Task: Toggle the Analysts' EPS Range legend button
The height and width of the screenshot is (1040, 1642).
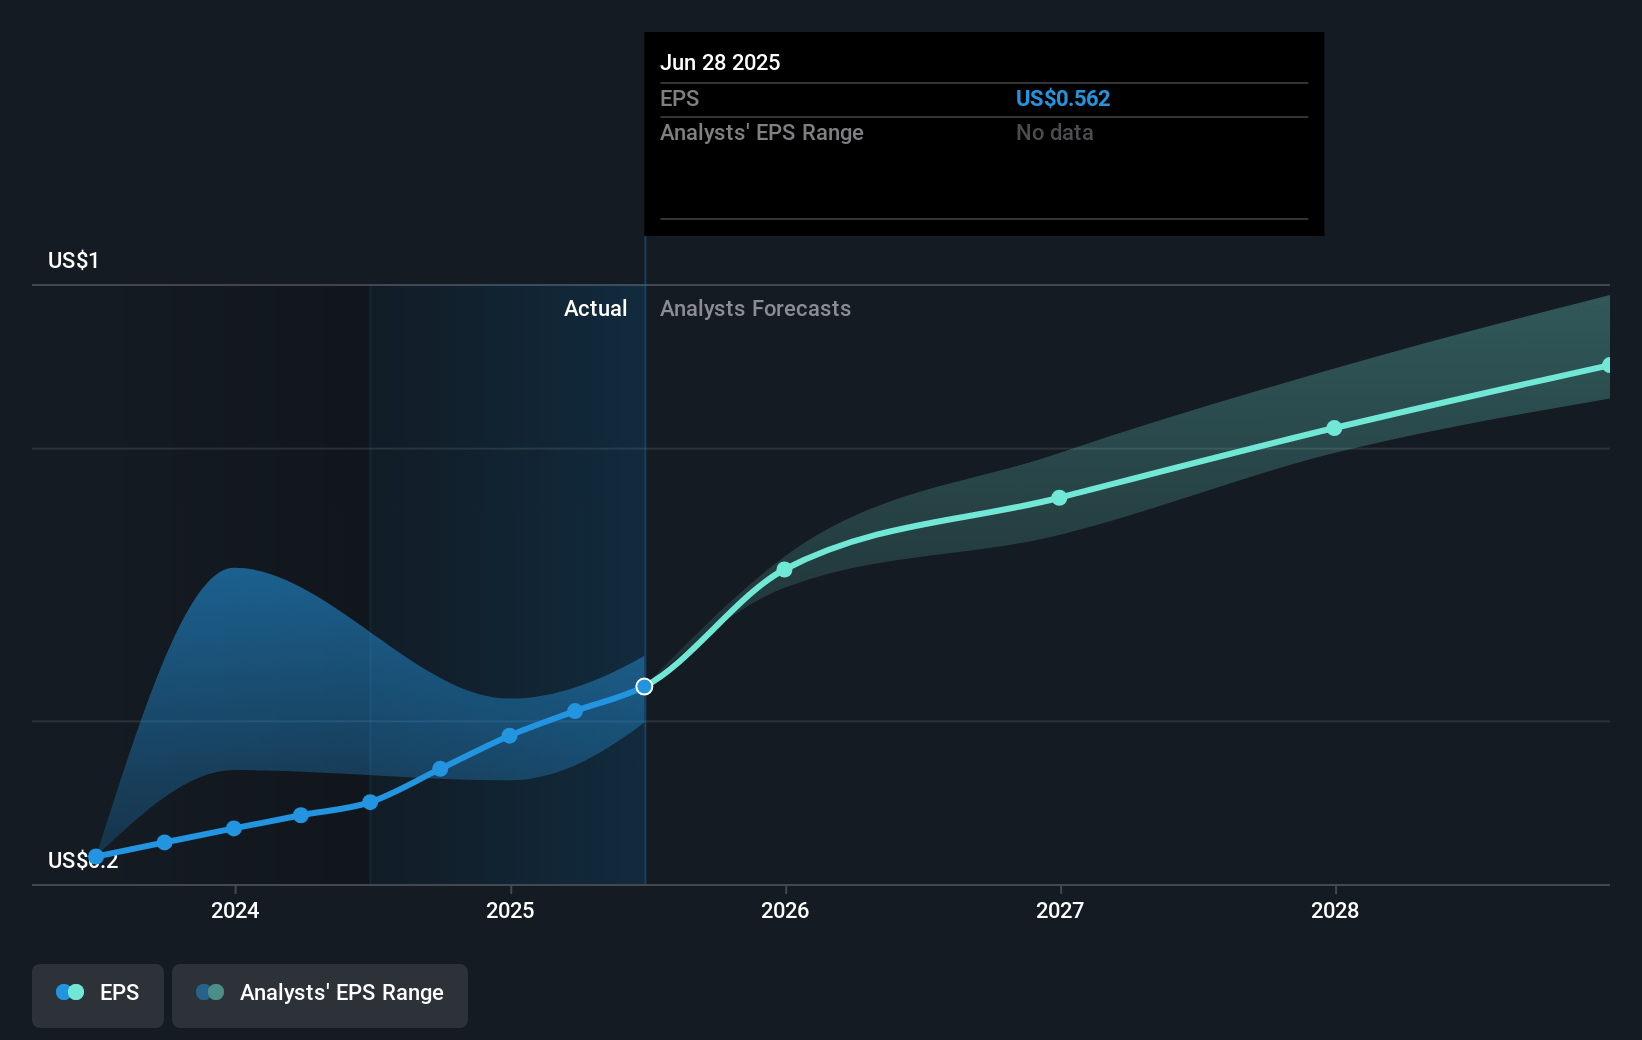Action: (x=320, y=994)
